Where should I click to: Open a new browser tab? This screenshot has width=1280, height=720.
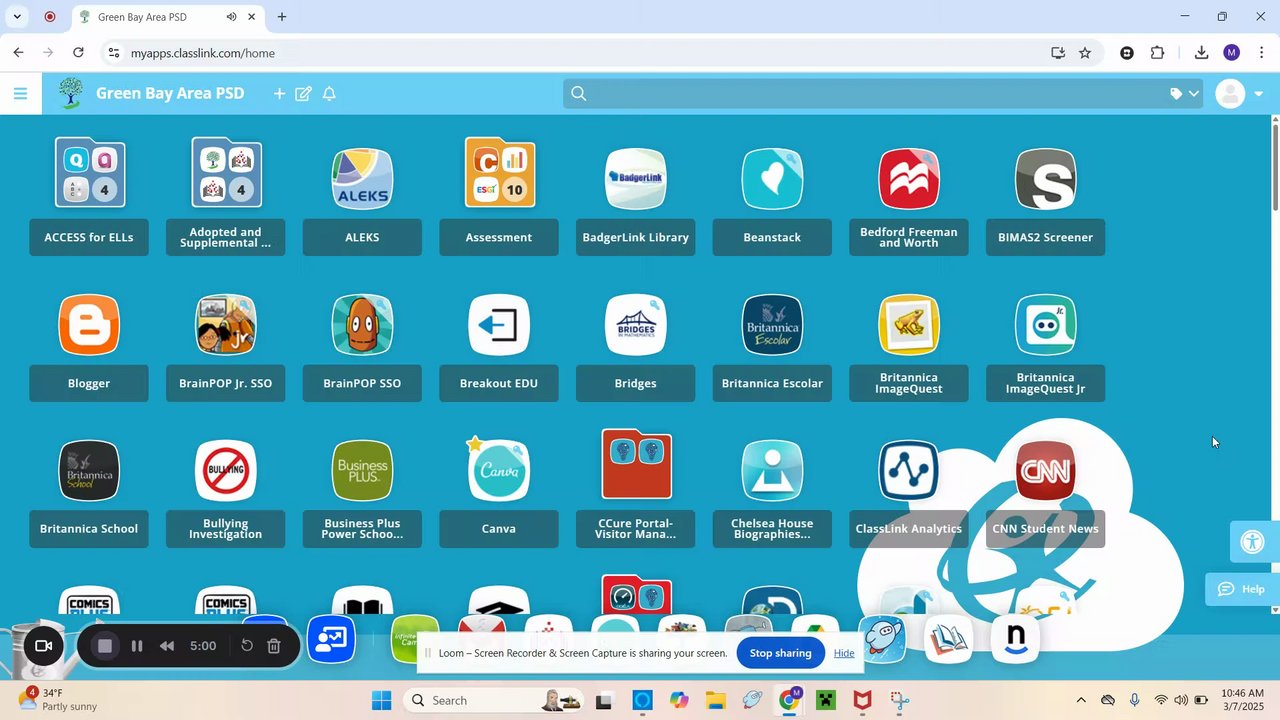tap(282, 17)
